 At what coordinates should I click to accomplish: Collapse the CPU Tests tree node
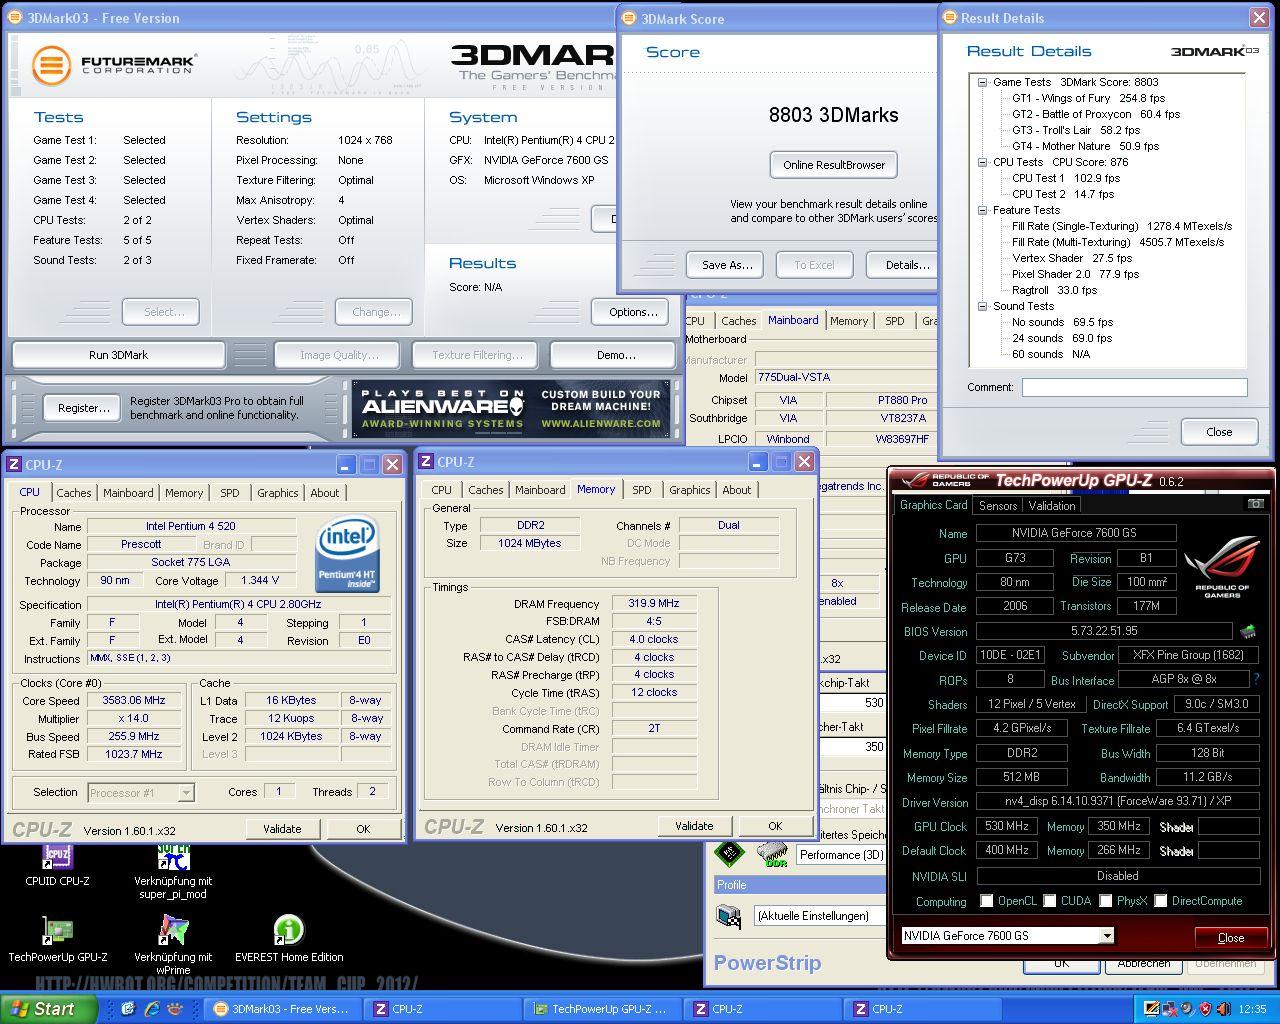(x=982, y=162)
